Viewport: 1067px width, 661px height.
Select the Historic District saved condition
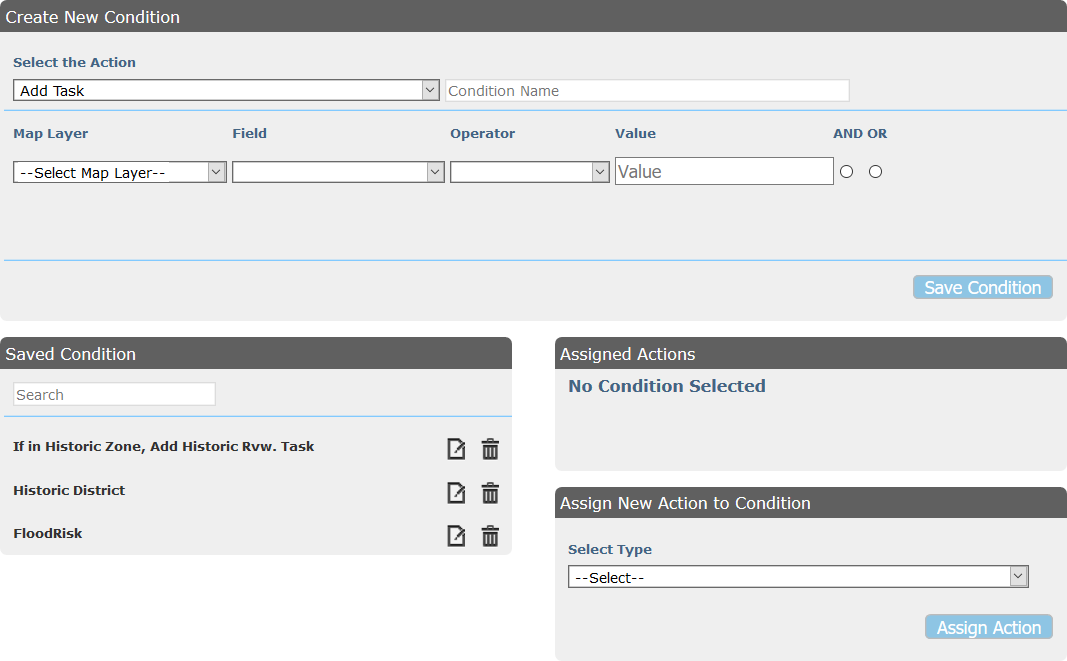pyautogui.click(x=69, y=490)
